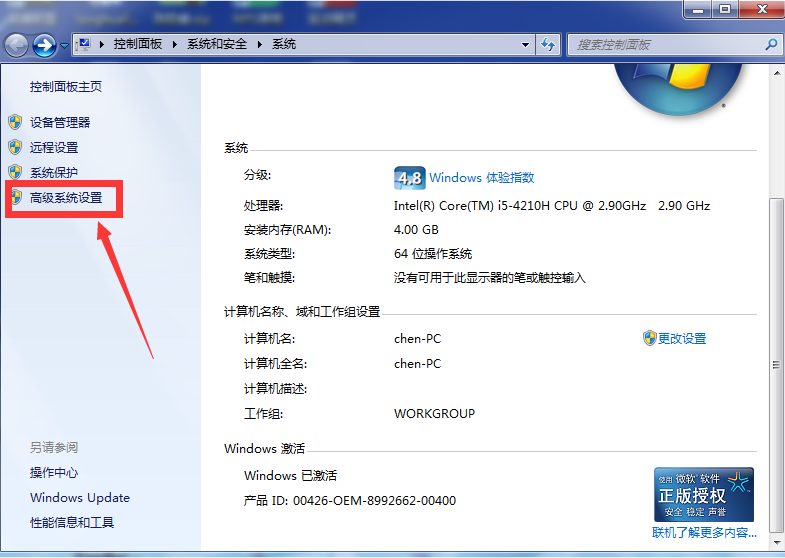Open 设备管理器 from sidebar
This screenshot has width=785, height=558.
(60, 122)
